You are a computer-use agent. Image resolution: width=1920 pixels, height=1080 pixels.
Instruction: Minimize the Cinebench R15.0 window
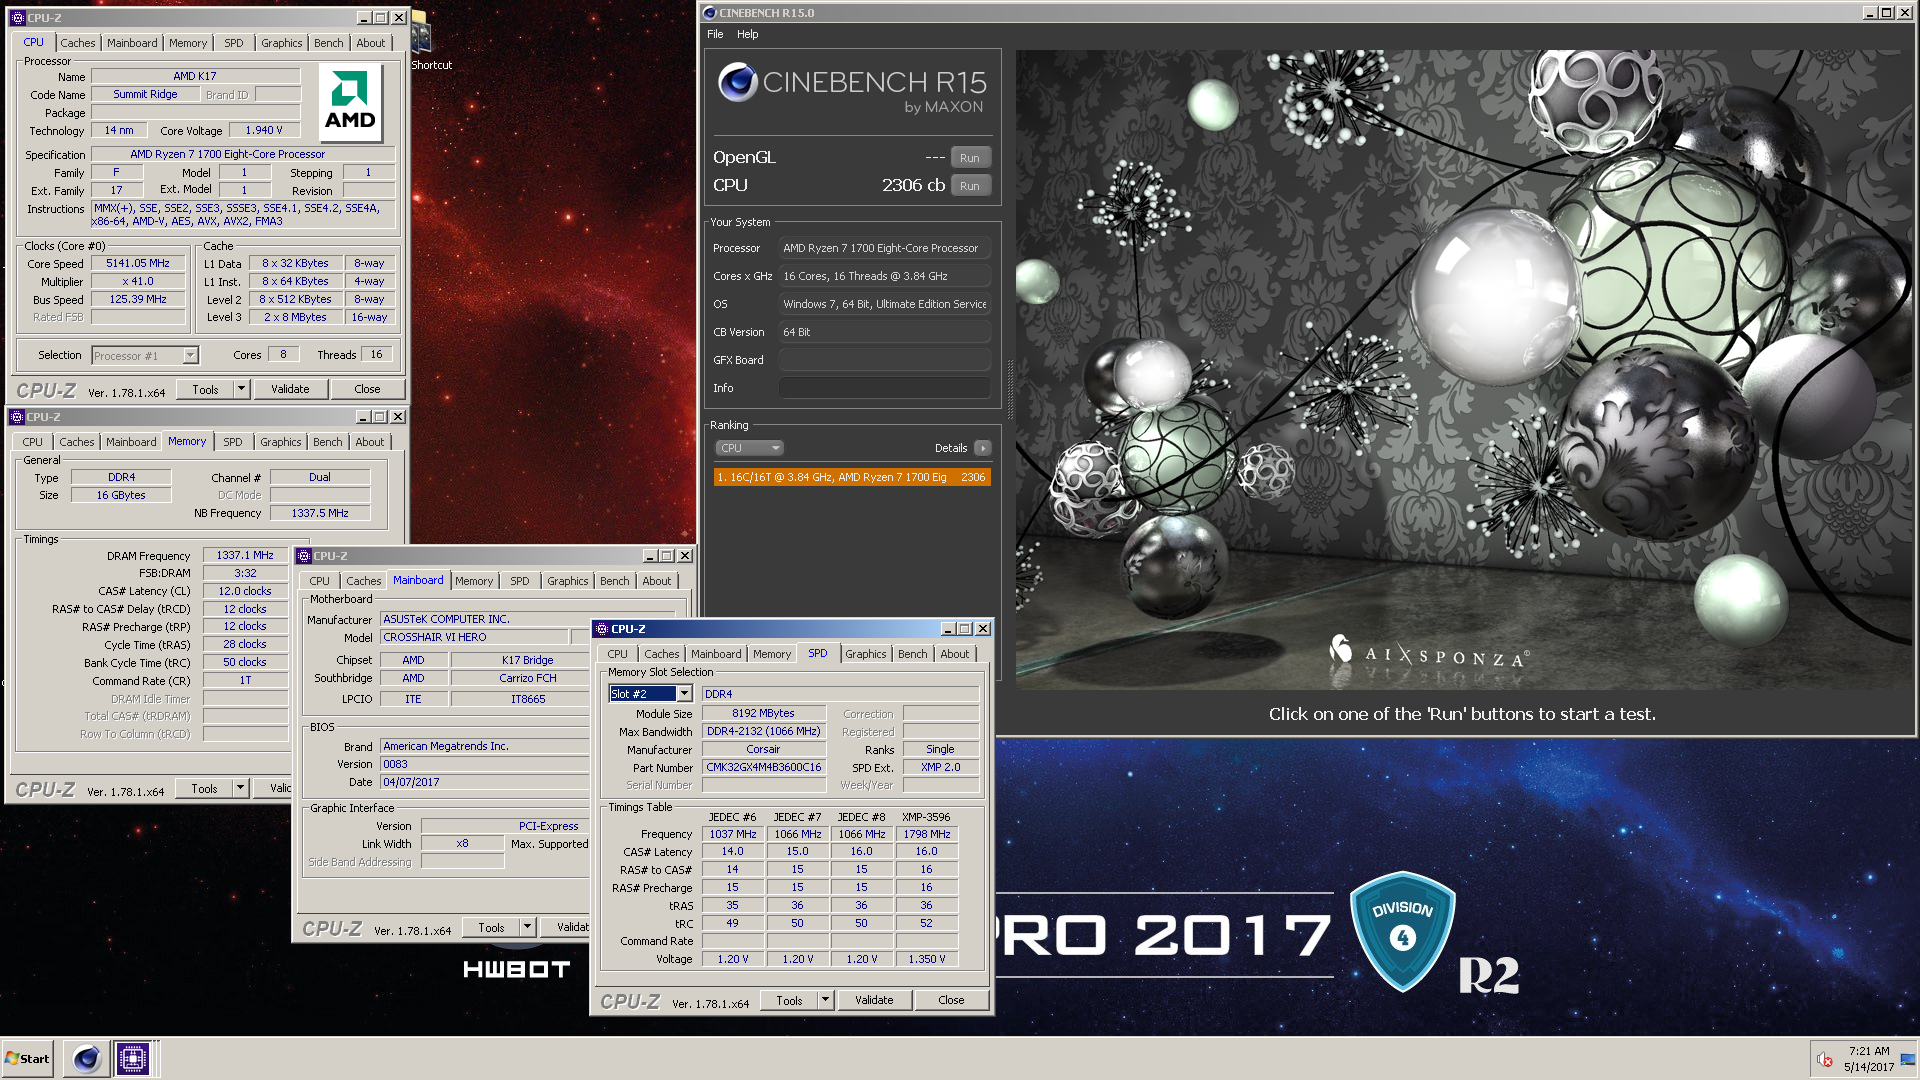(x=1869, y=13)
